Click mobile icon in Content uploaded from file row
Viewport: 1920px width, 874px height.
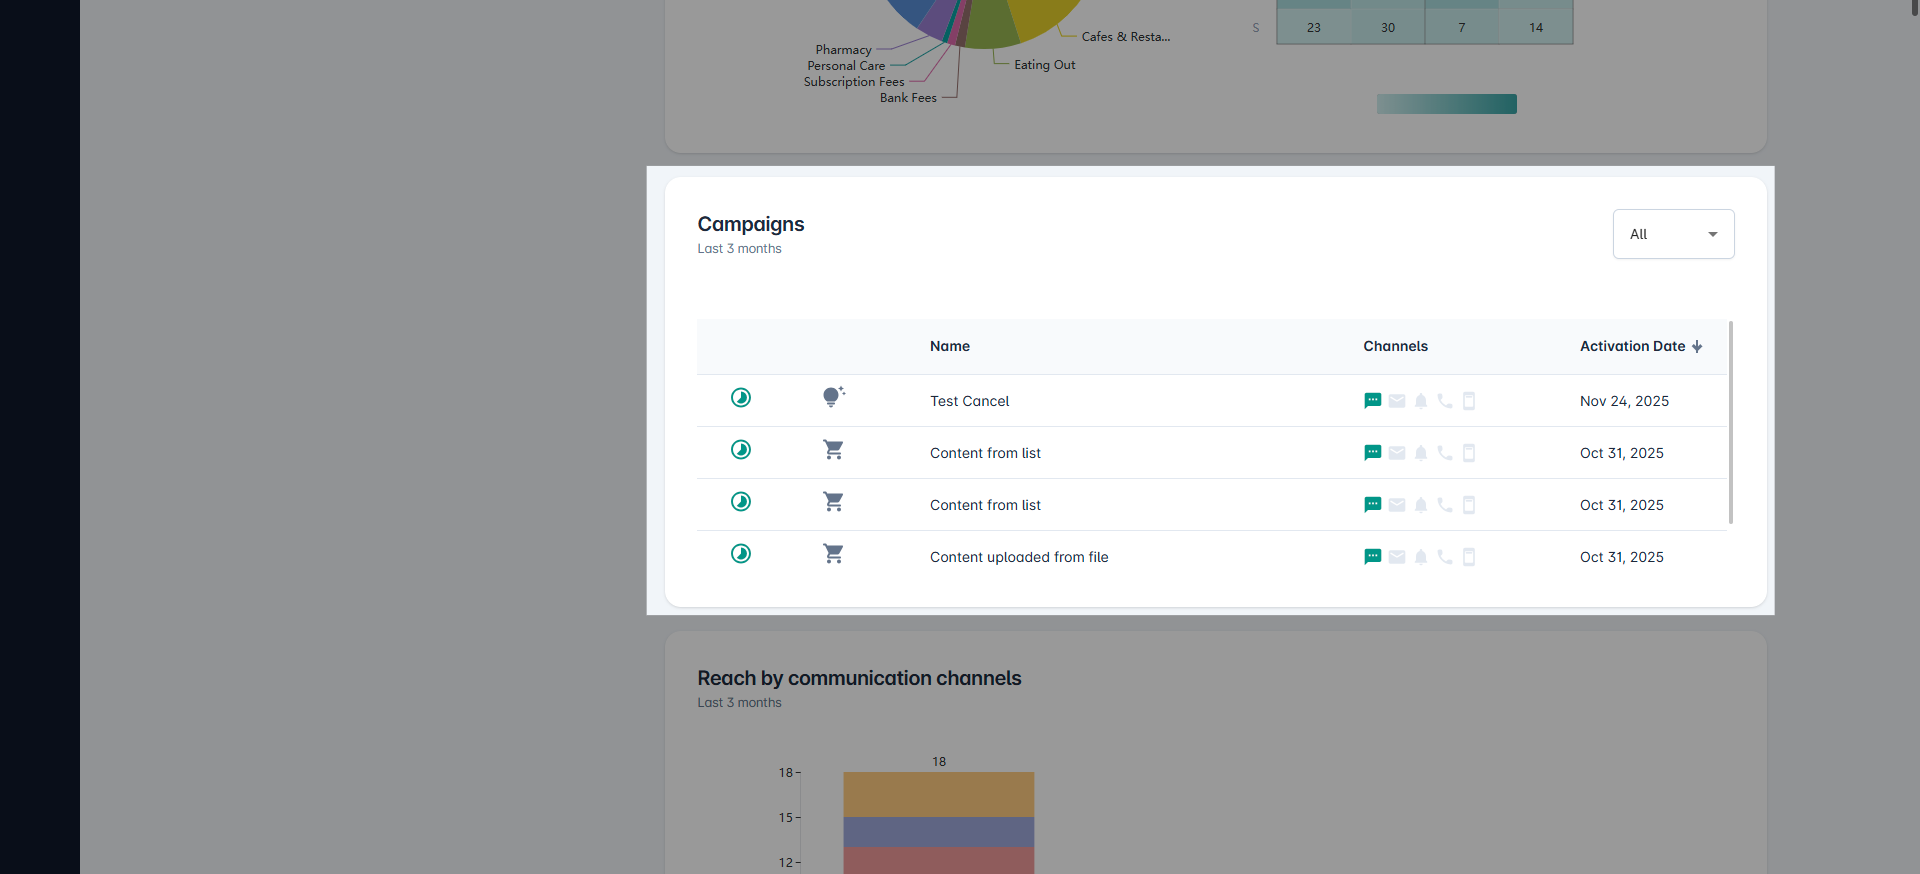1469,557
